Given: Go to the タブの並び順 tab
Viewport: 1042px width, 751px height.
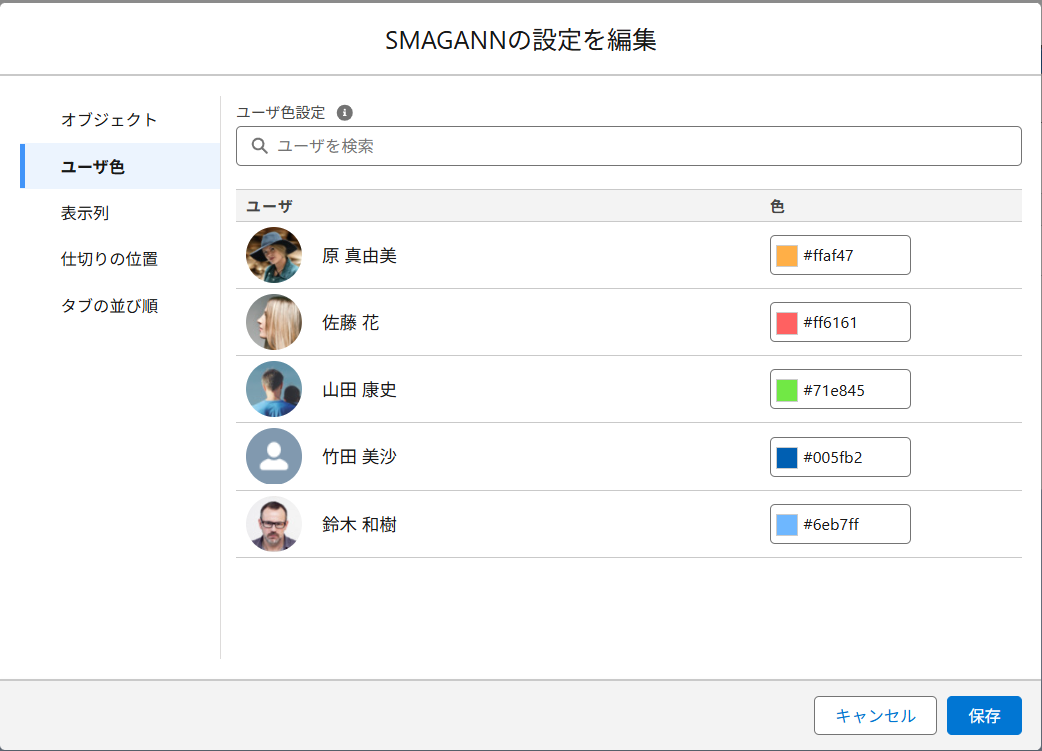Looking at the screenshot, I should click(109, 306).
